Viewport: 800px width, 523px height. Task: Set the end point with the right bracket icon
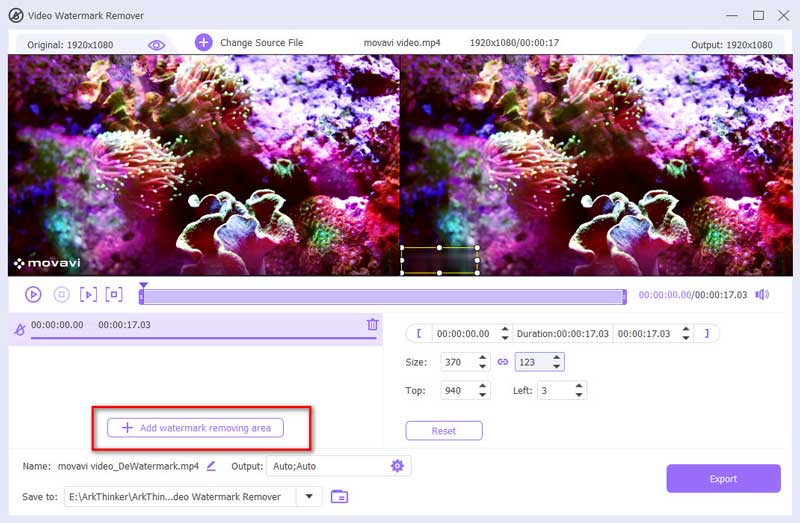[707, 333]
